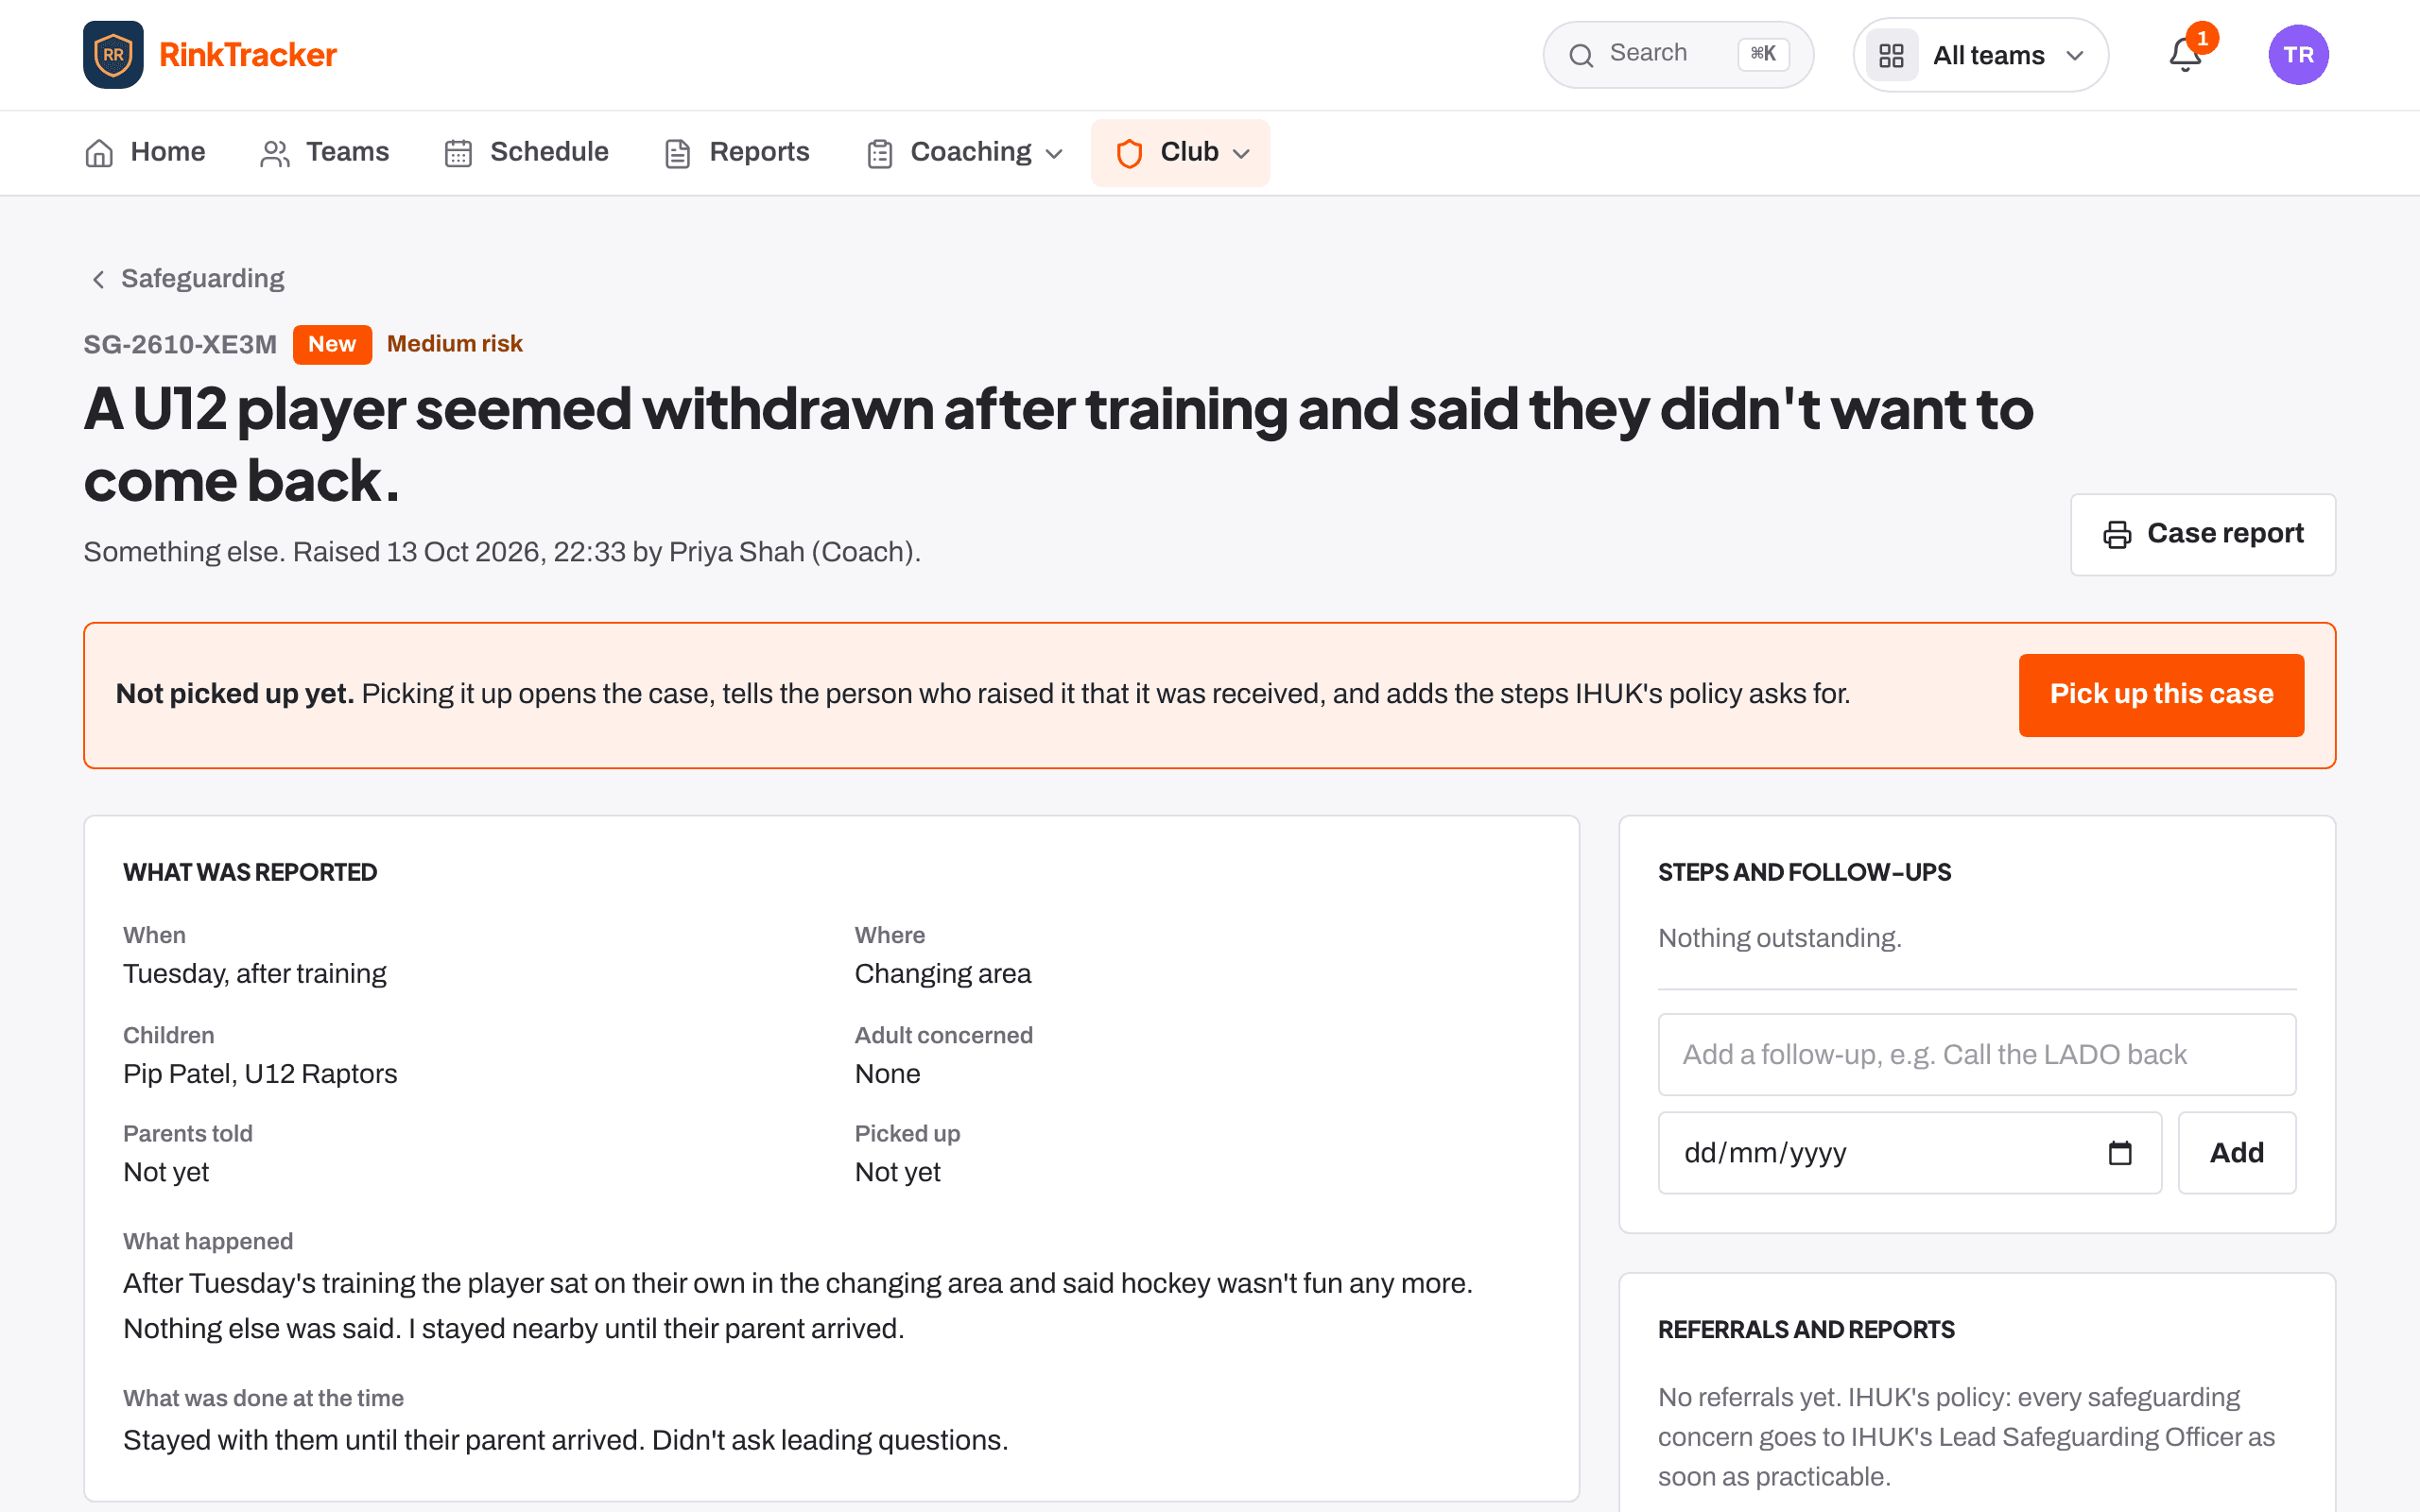Click the Nothing outstanding text
Screen dimensions: 2420x1512
[x=1780, y=938]
